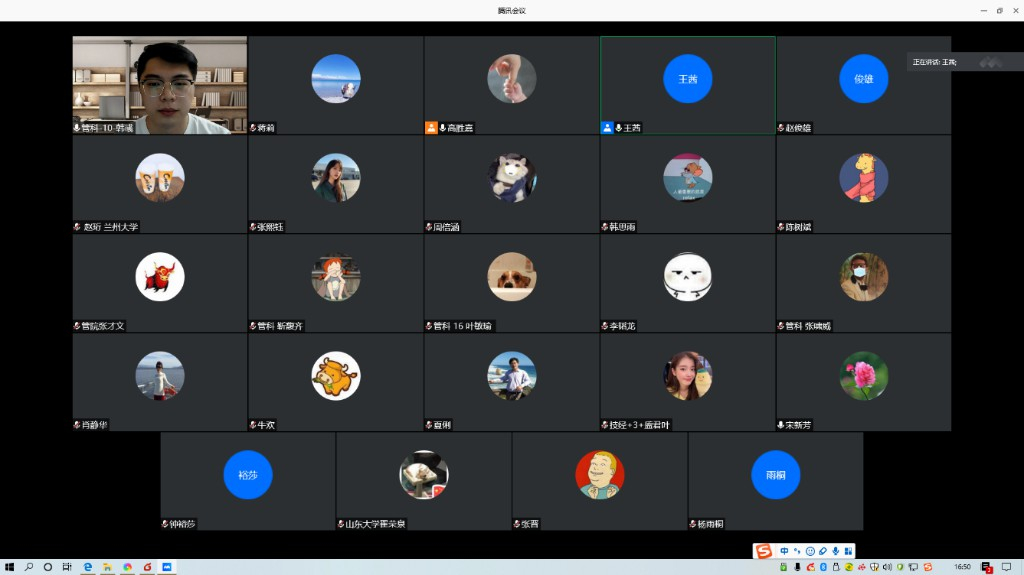Toggle Chinese/English mode via 中 button
Viewport: 1024px width, 575px height.
[784, 551]
